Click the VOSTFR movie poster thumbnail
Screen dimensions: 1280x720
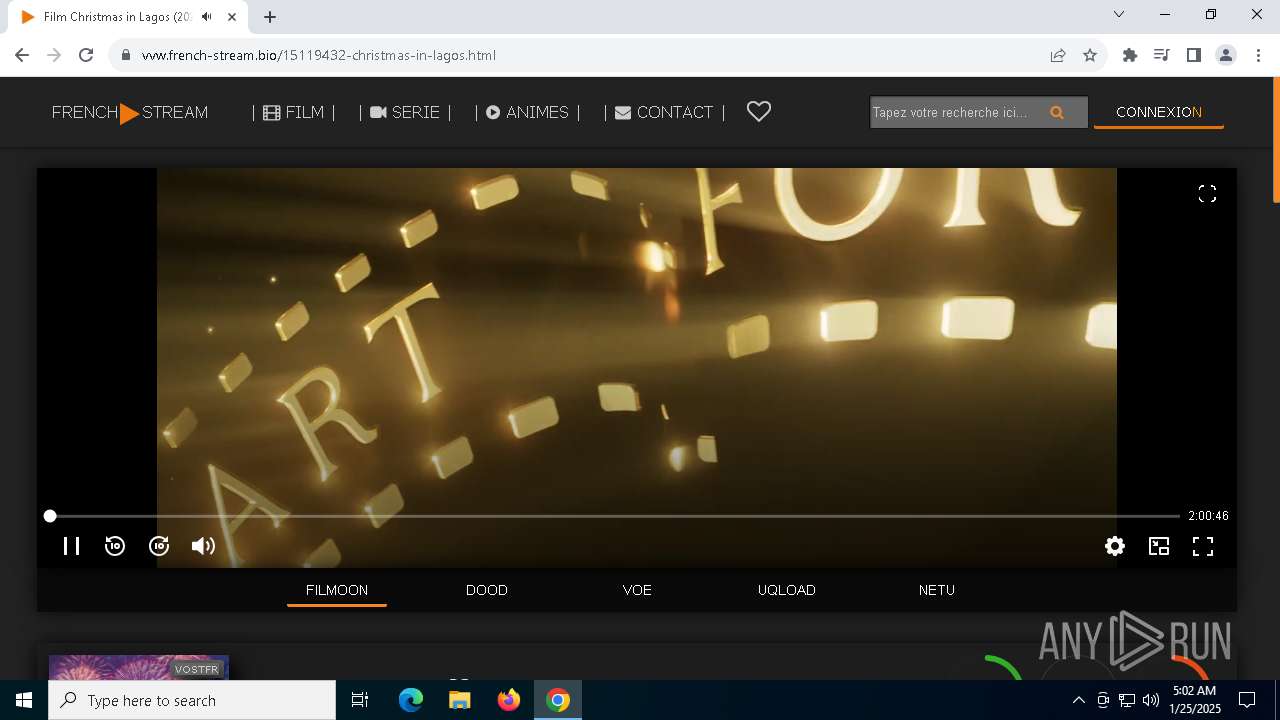(x=139, y=668)
